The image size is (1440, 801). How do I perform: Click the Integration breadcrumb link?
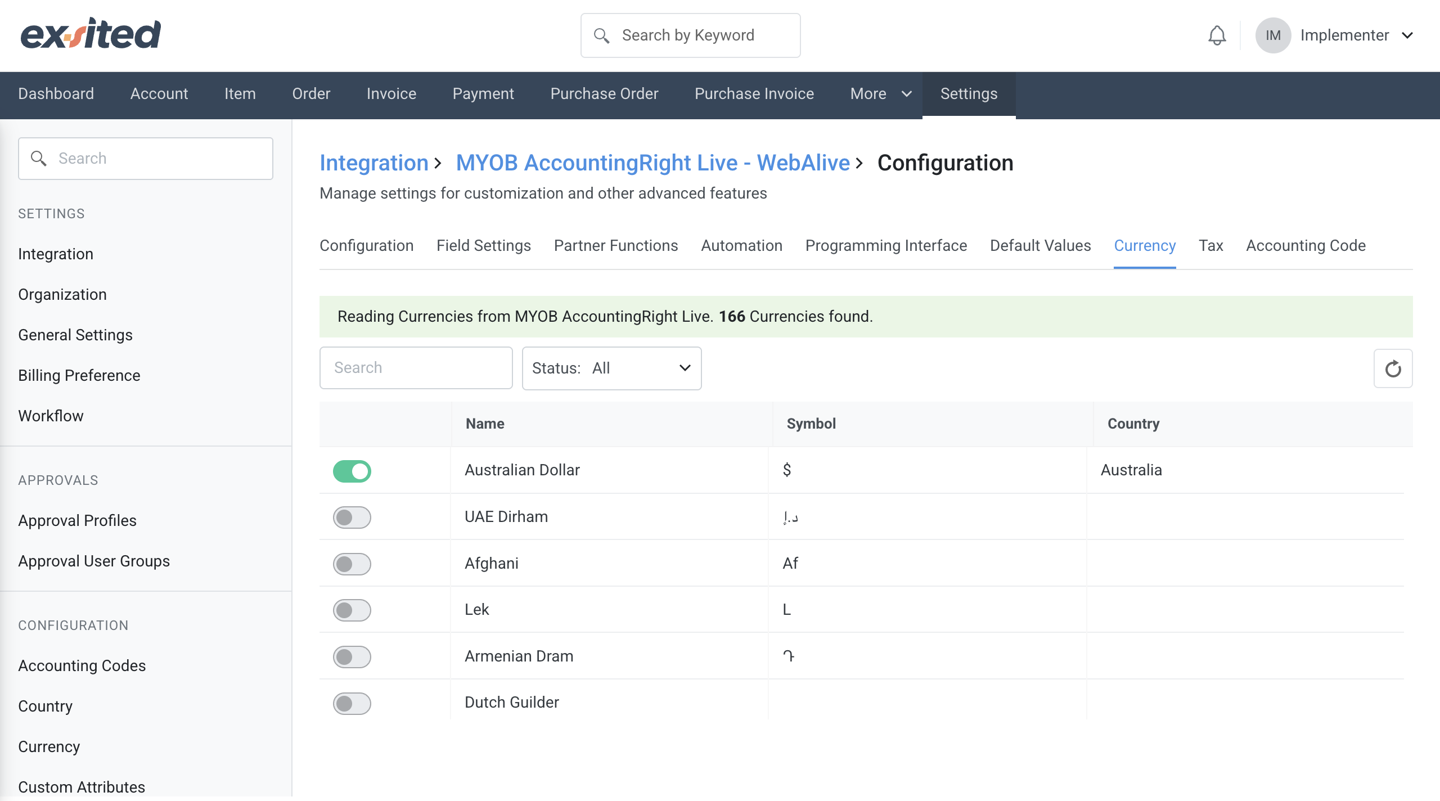tap(374, 163)
